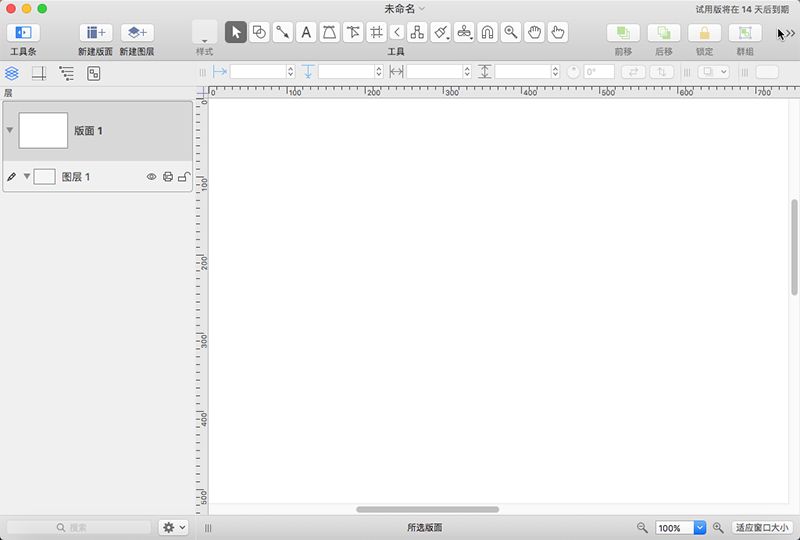This screenshot has width=800, height=540.
Task: Collapse the tool palette chevron
Action: click(x=397, y=32)
